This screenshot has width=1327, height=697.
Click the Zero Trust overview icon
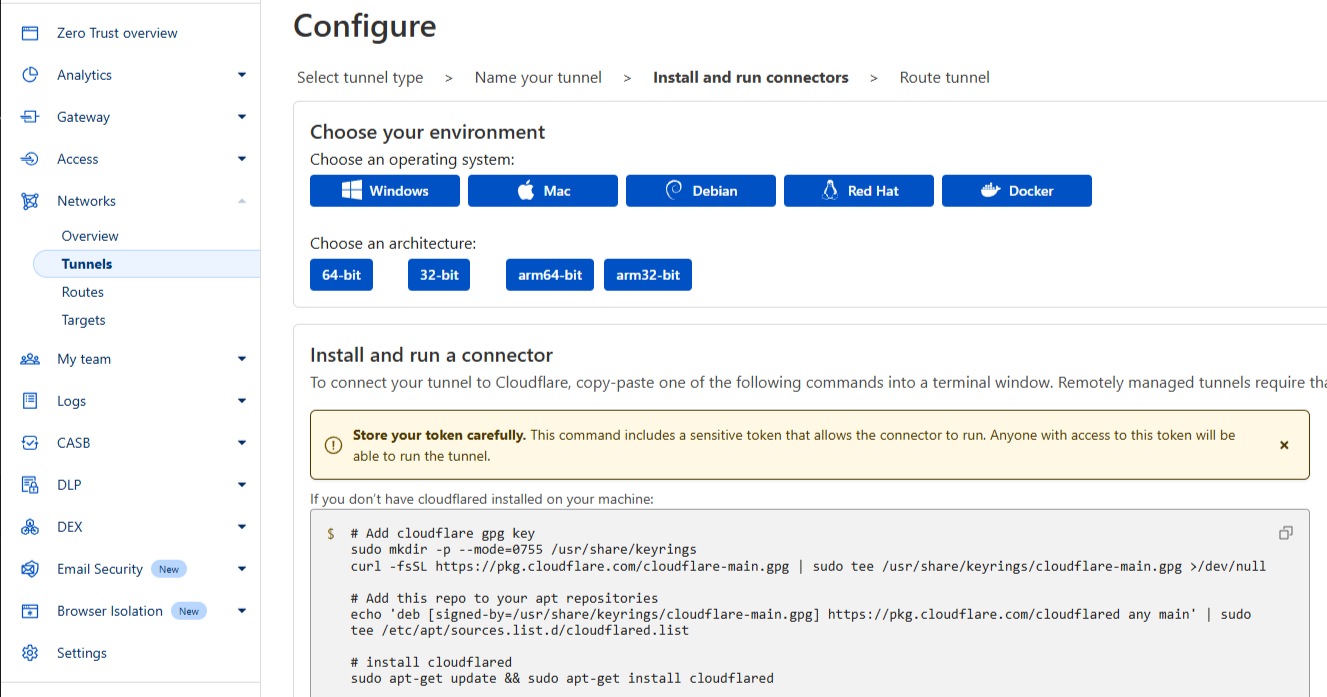[x=30, y=33]
